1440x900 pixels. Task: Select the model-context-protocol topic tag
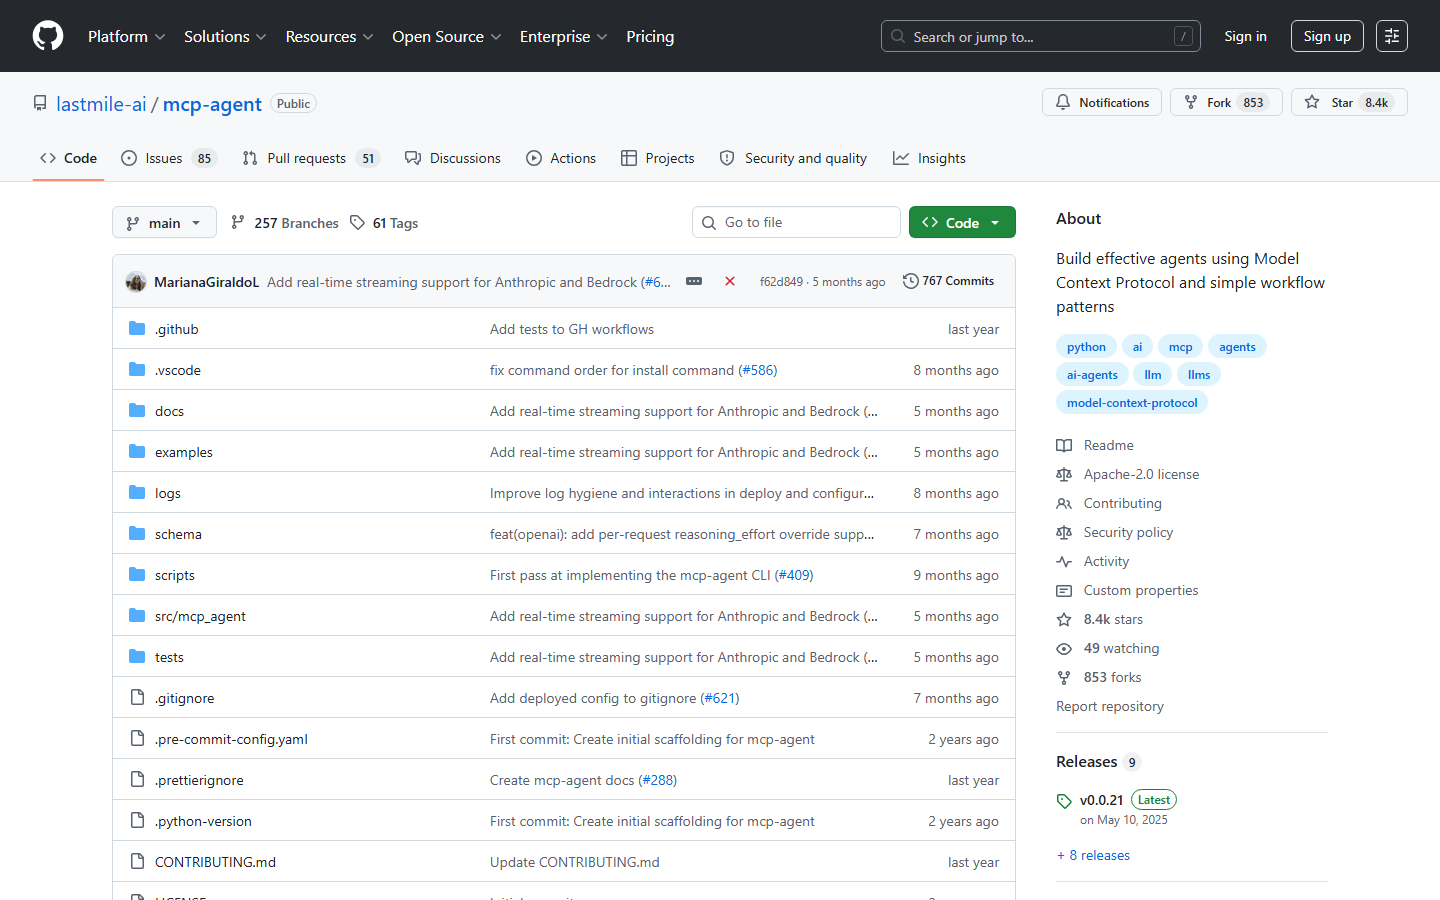(x=1132, y=403)
